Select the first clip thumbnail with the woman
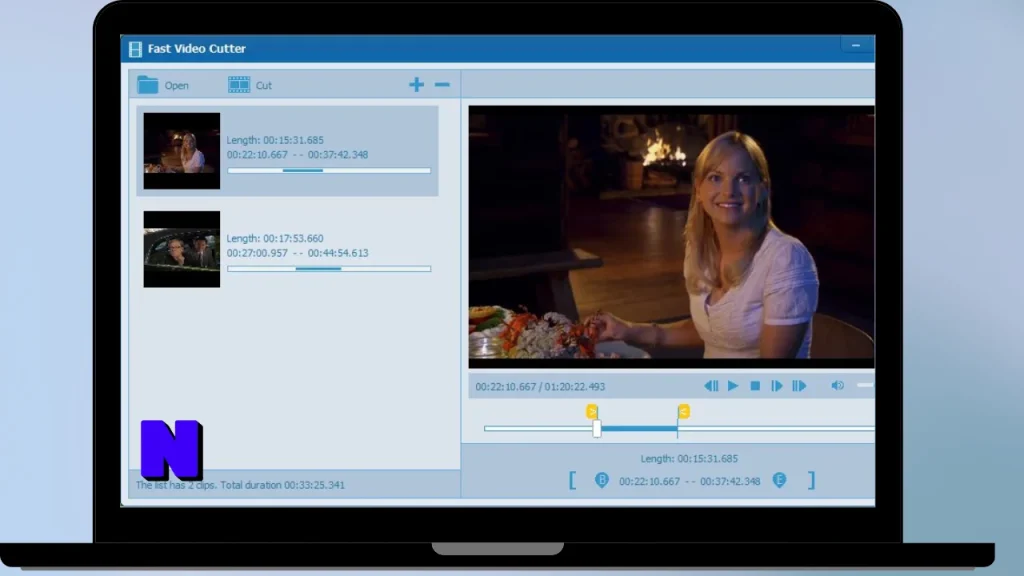This screenshot has height=576, width=1024. click(x=182, y=151)
